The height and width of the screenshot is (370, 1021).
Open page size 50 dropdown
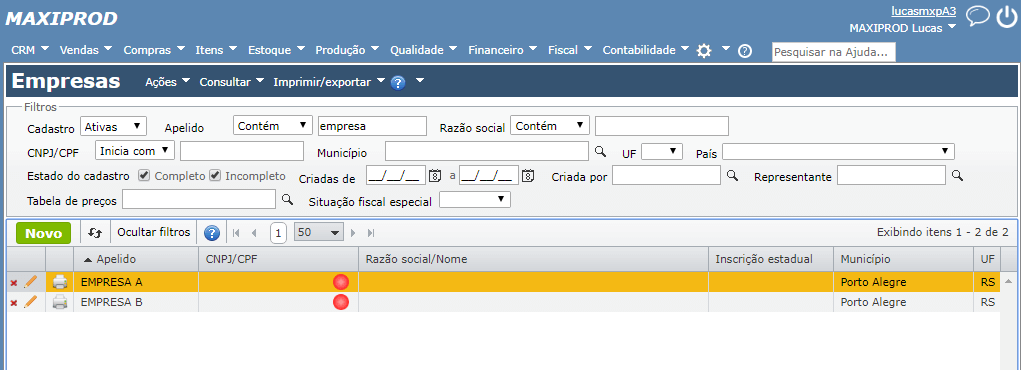(x=319, y=233)
